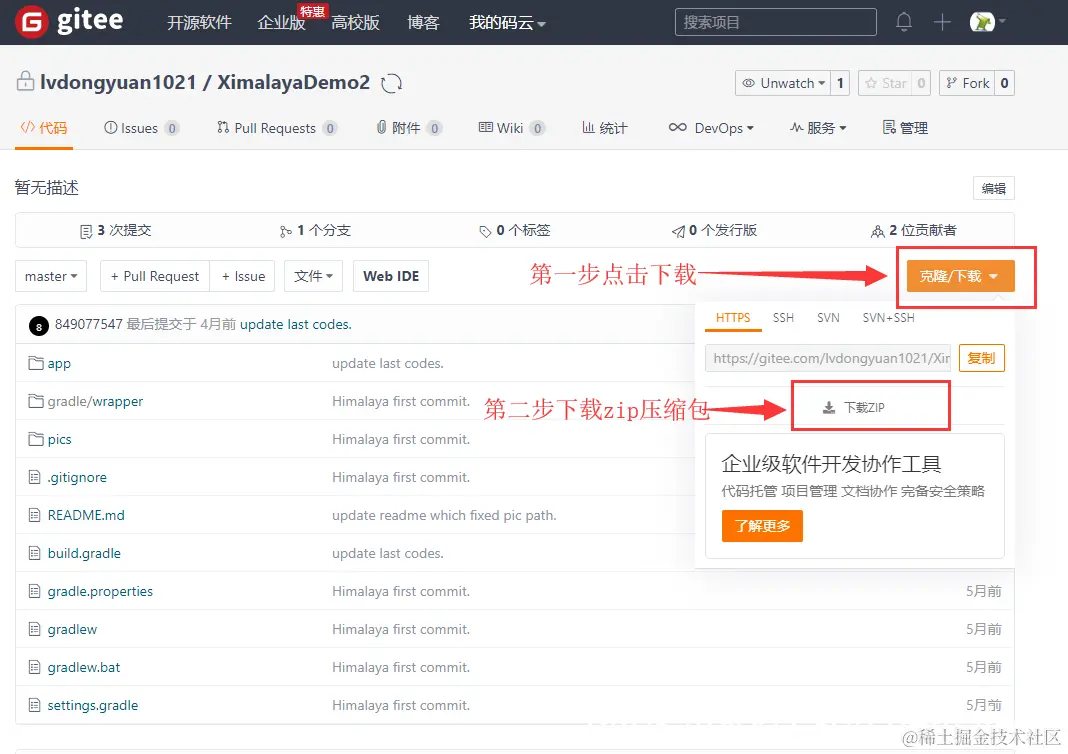The image size is (1068, 754).
Task: Open the update last codes. latest commit link
Action: pyautogui.click(x=296, y=324)
